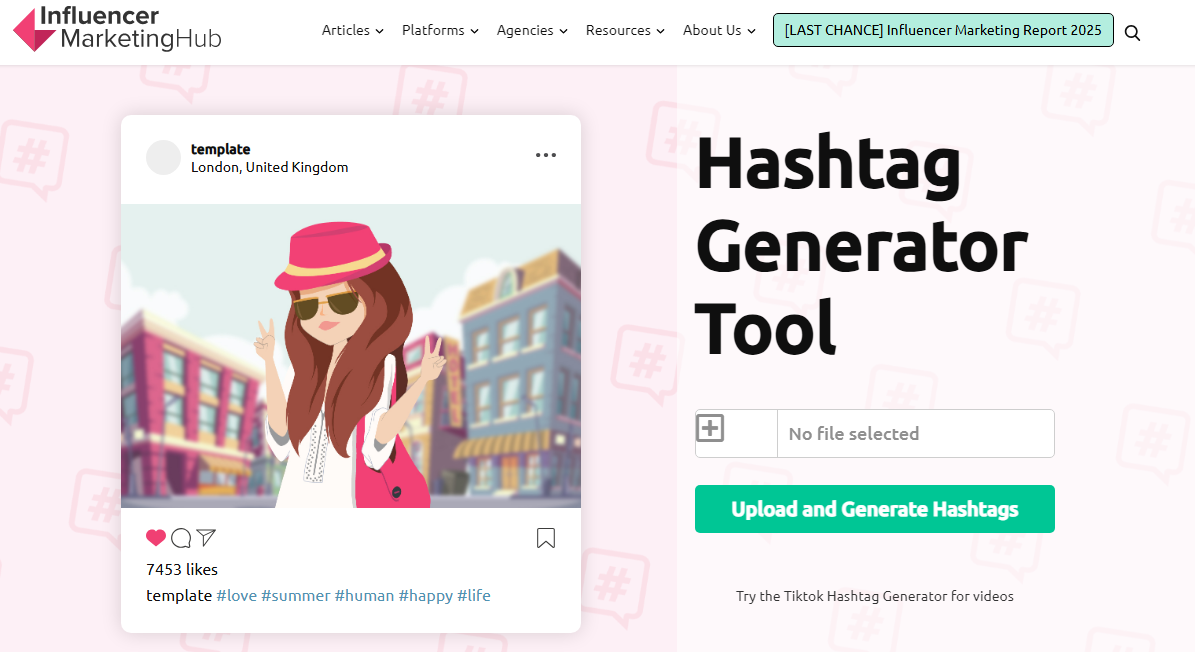Click the template profile avatar
The image size is (1195, 652).
163,158
